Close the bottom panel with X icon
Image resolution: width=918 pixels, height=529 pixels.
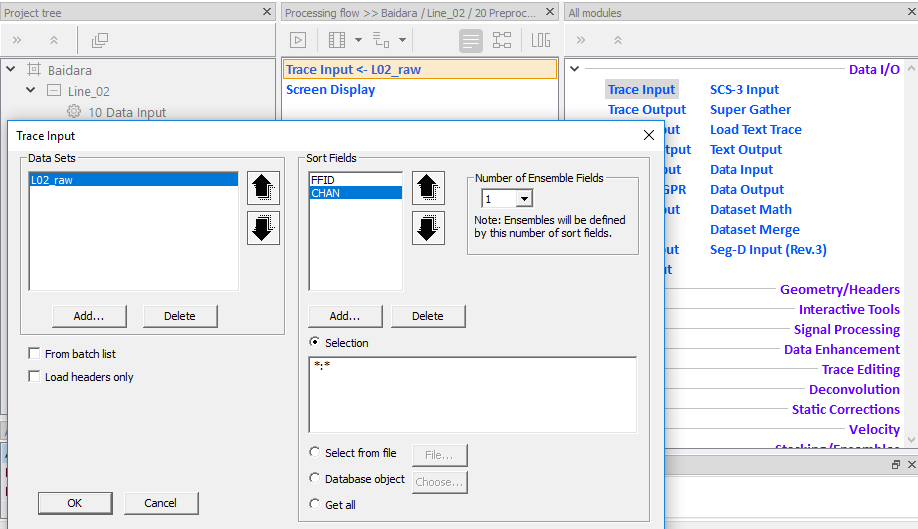[912, 464]
